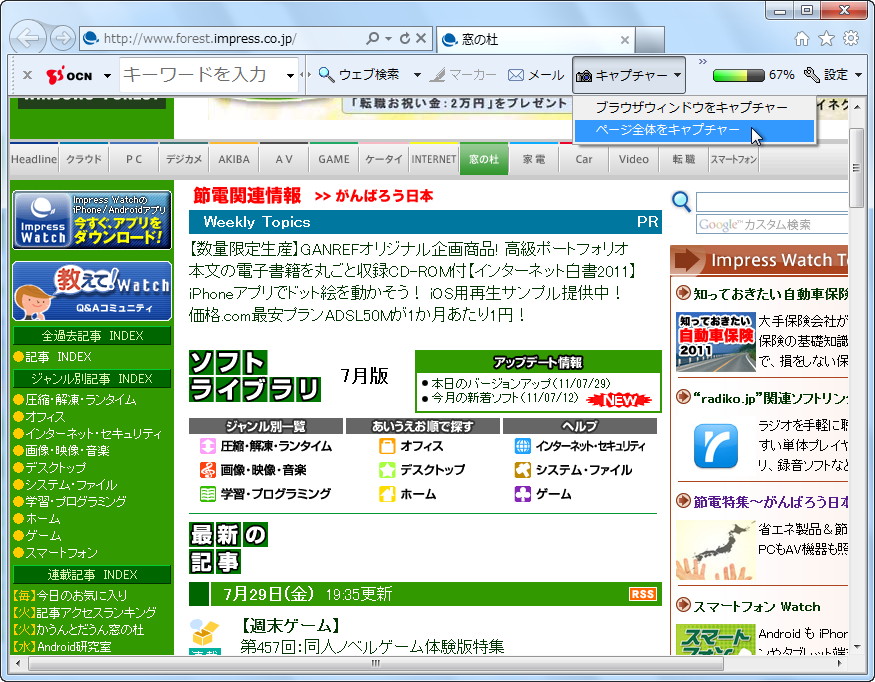Open browser tools with the gear icon
The width and height of the screenshot is (875, 682).
[x=851, y=38]
